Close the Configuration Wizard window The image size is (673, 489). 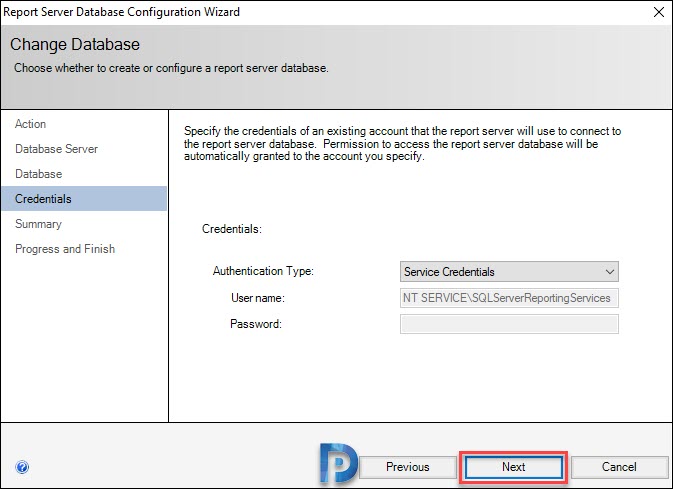pyautogui.click(x=659, y=12)
